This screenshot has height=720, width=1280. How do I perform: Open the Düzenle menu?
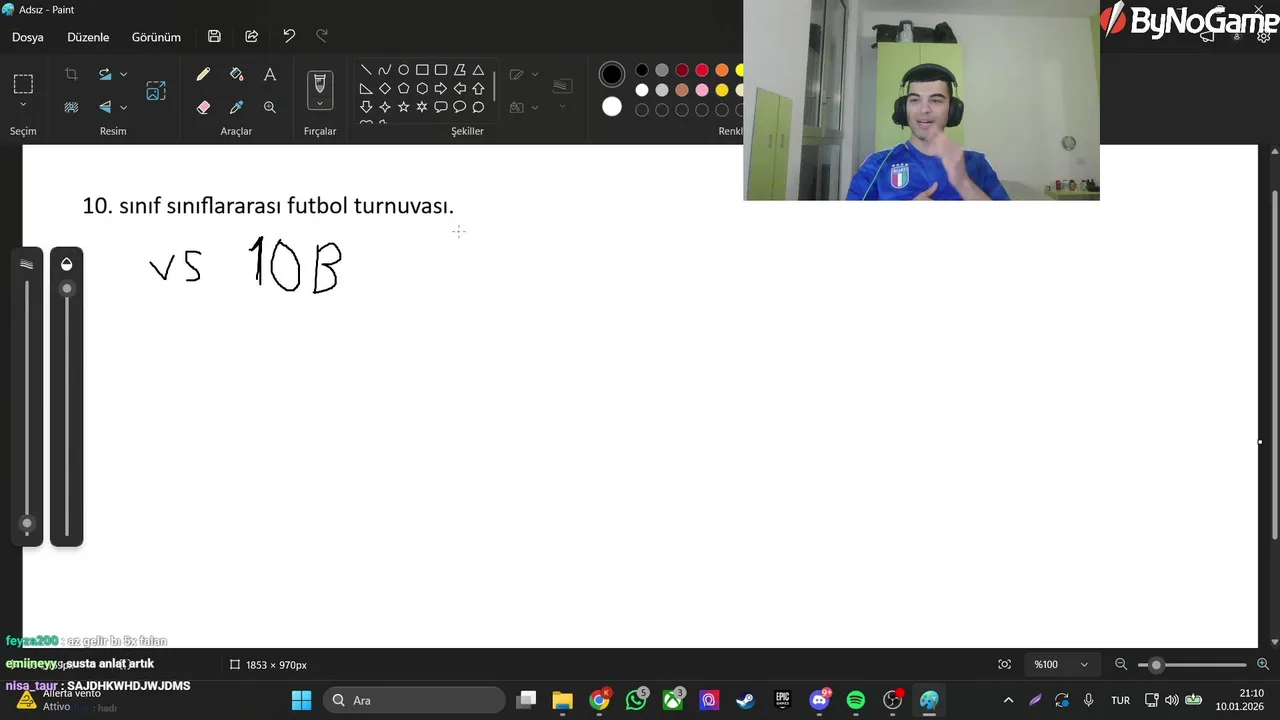click(88, 37)
